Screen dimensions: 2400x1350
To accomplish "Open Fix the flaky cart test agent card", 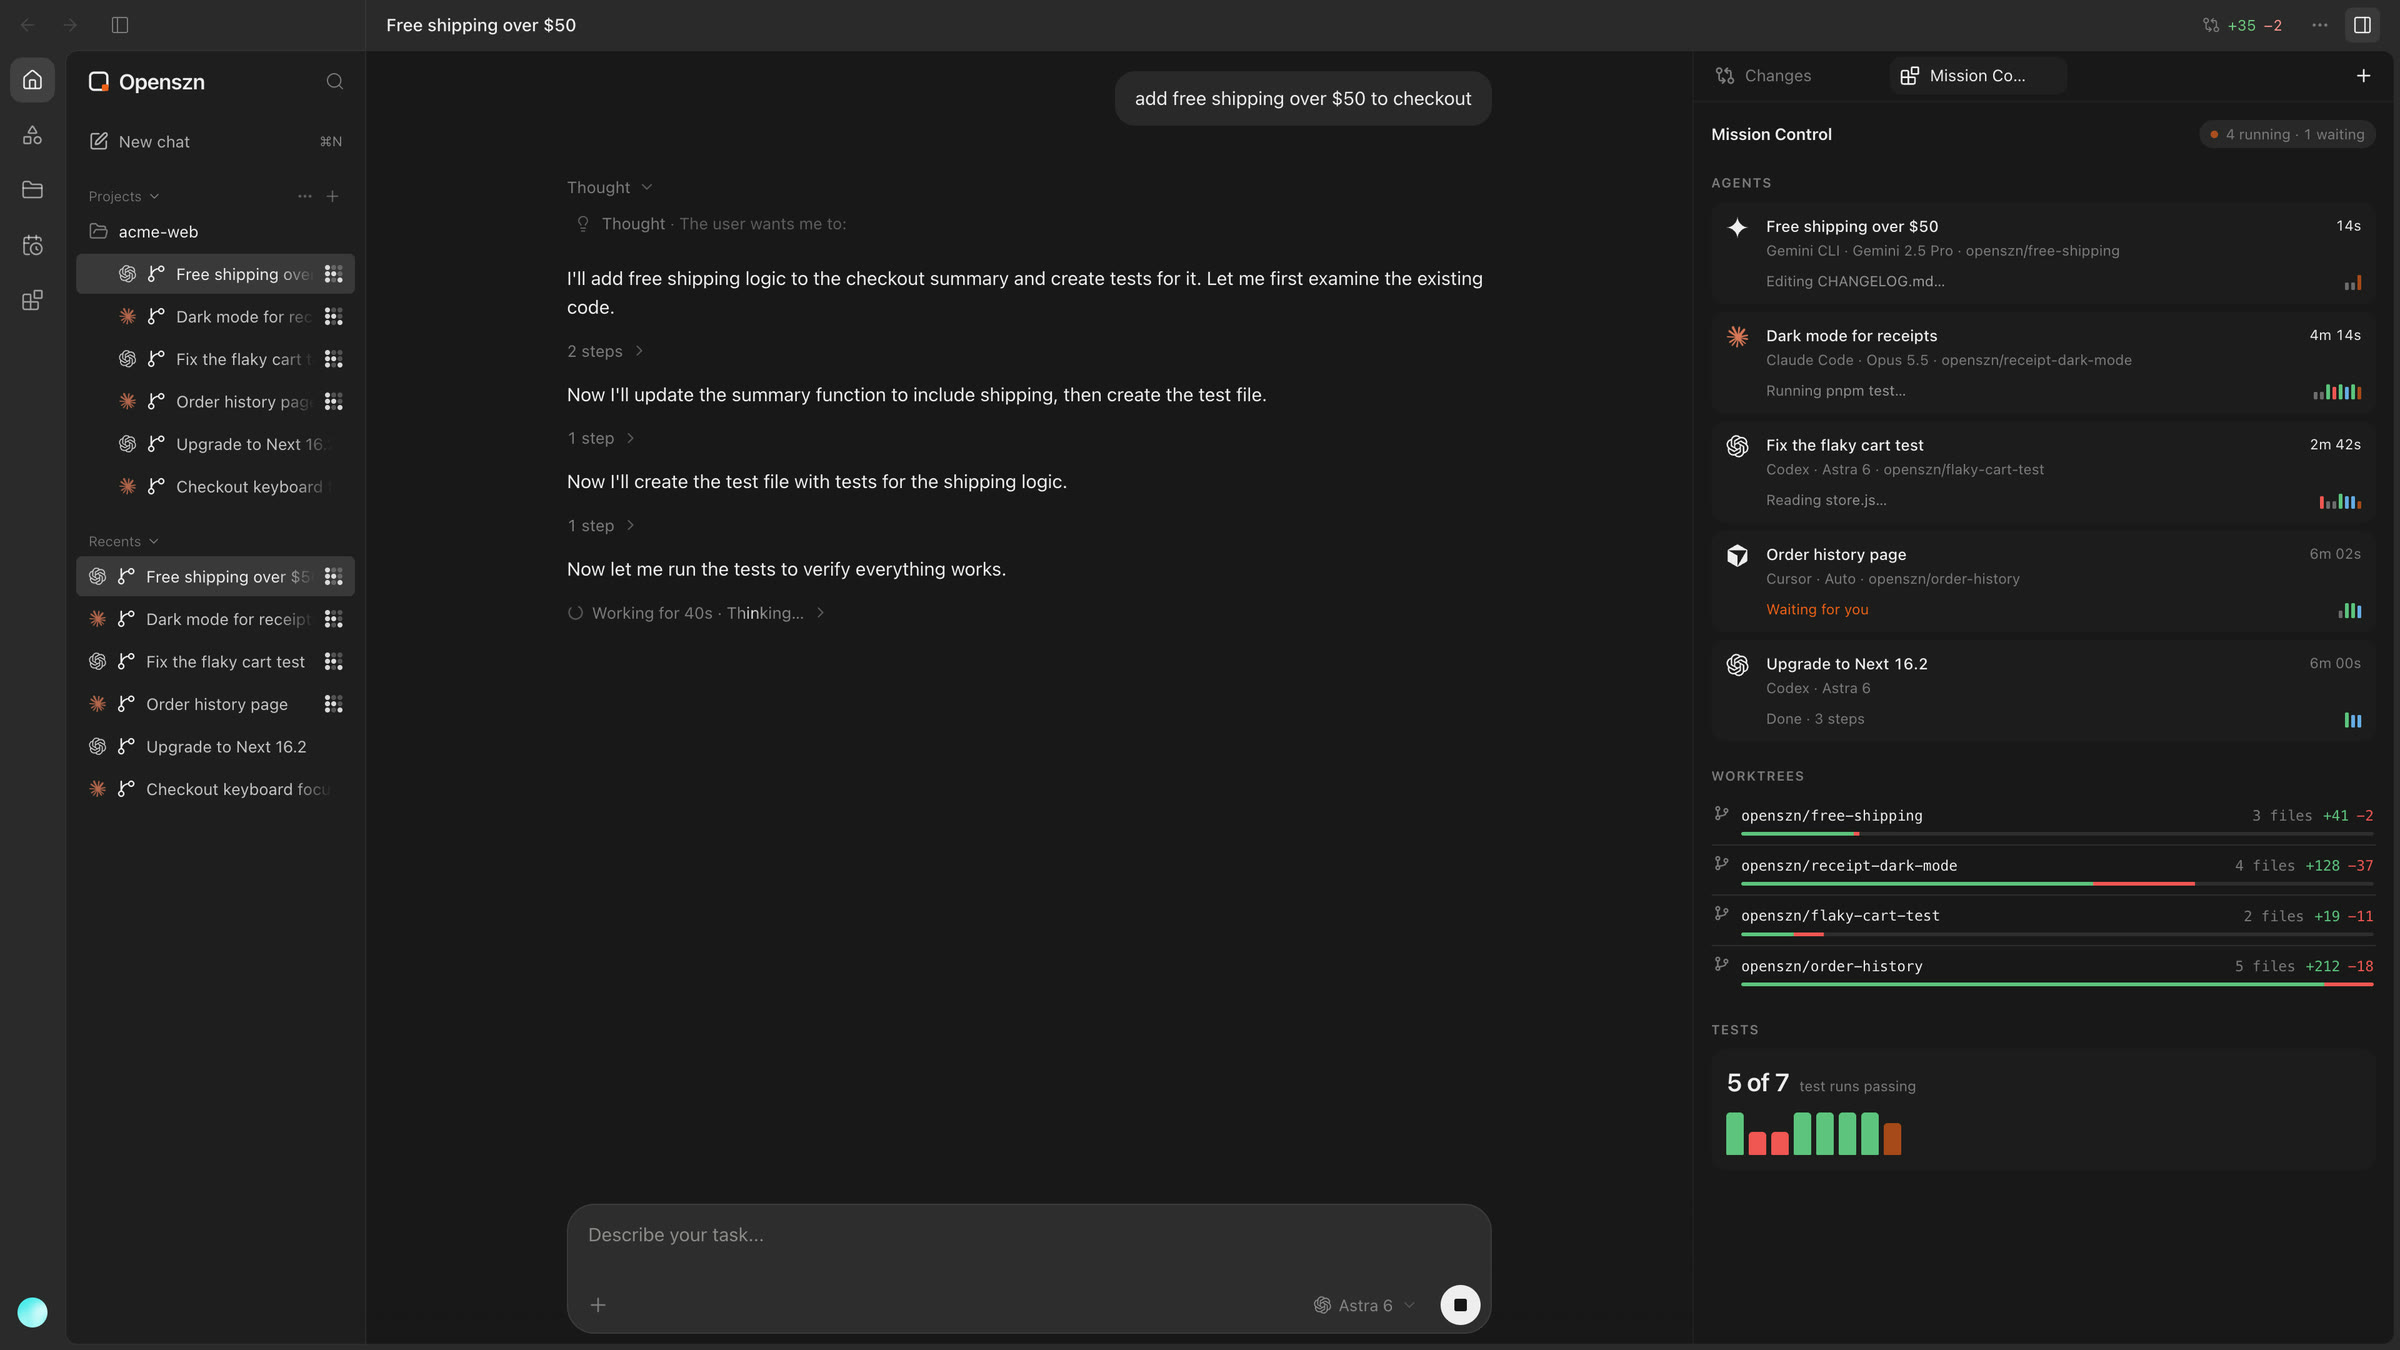I will click(x=2043, y=472).
